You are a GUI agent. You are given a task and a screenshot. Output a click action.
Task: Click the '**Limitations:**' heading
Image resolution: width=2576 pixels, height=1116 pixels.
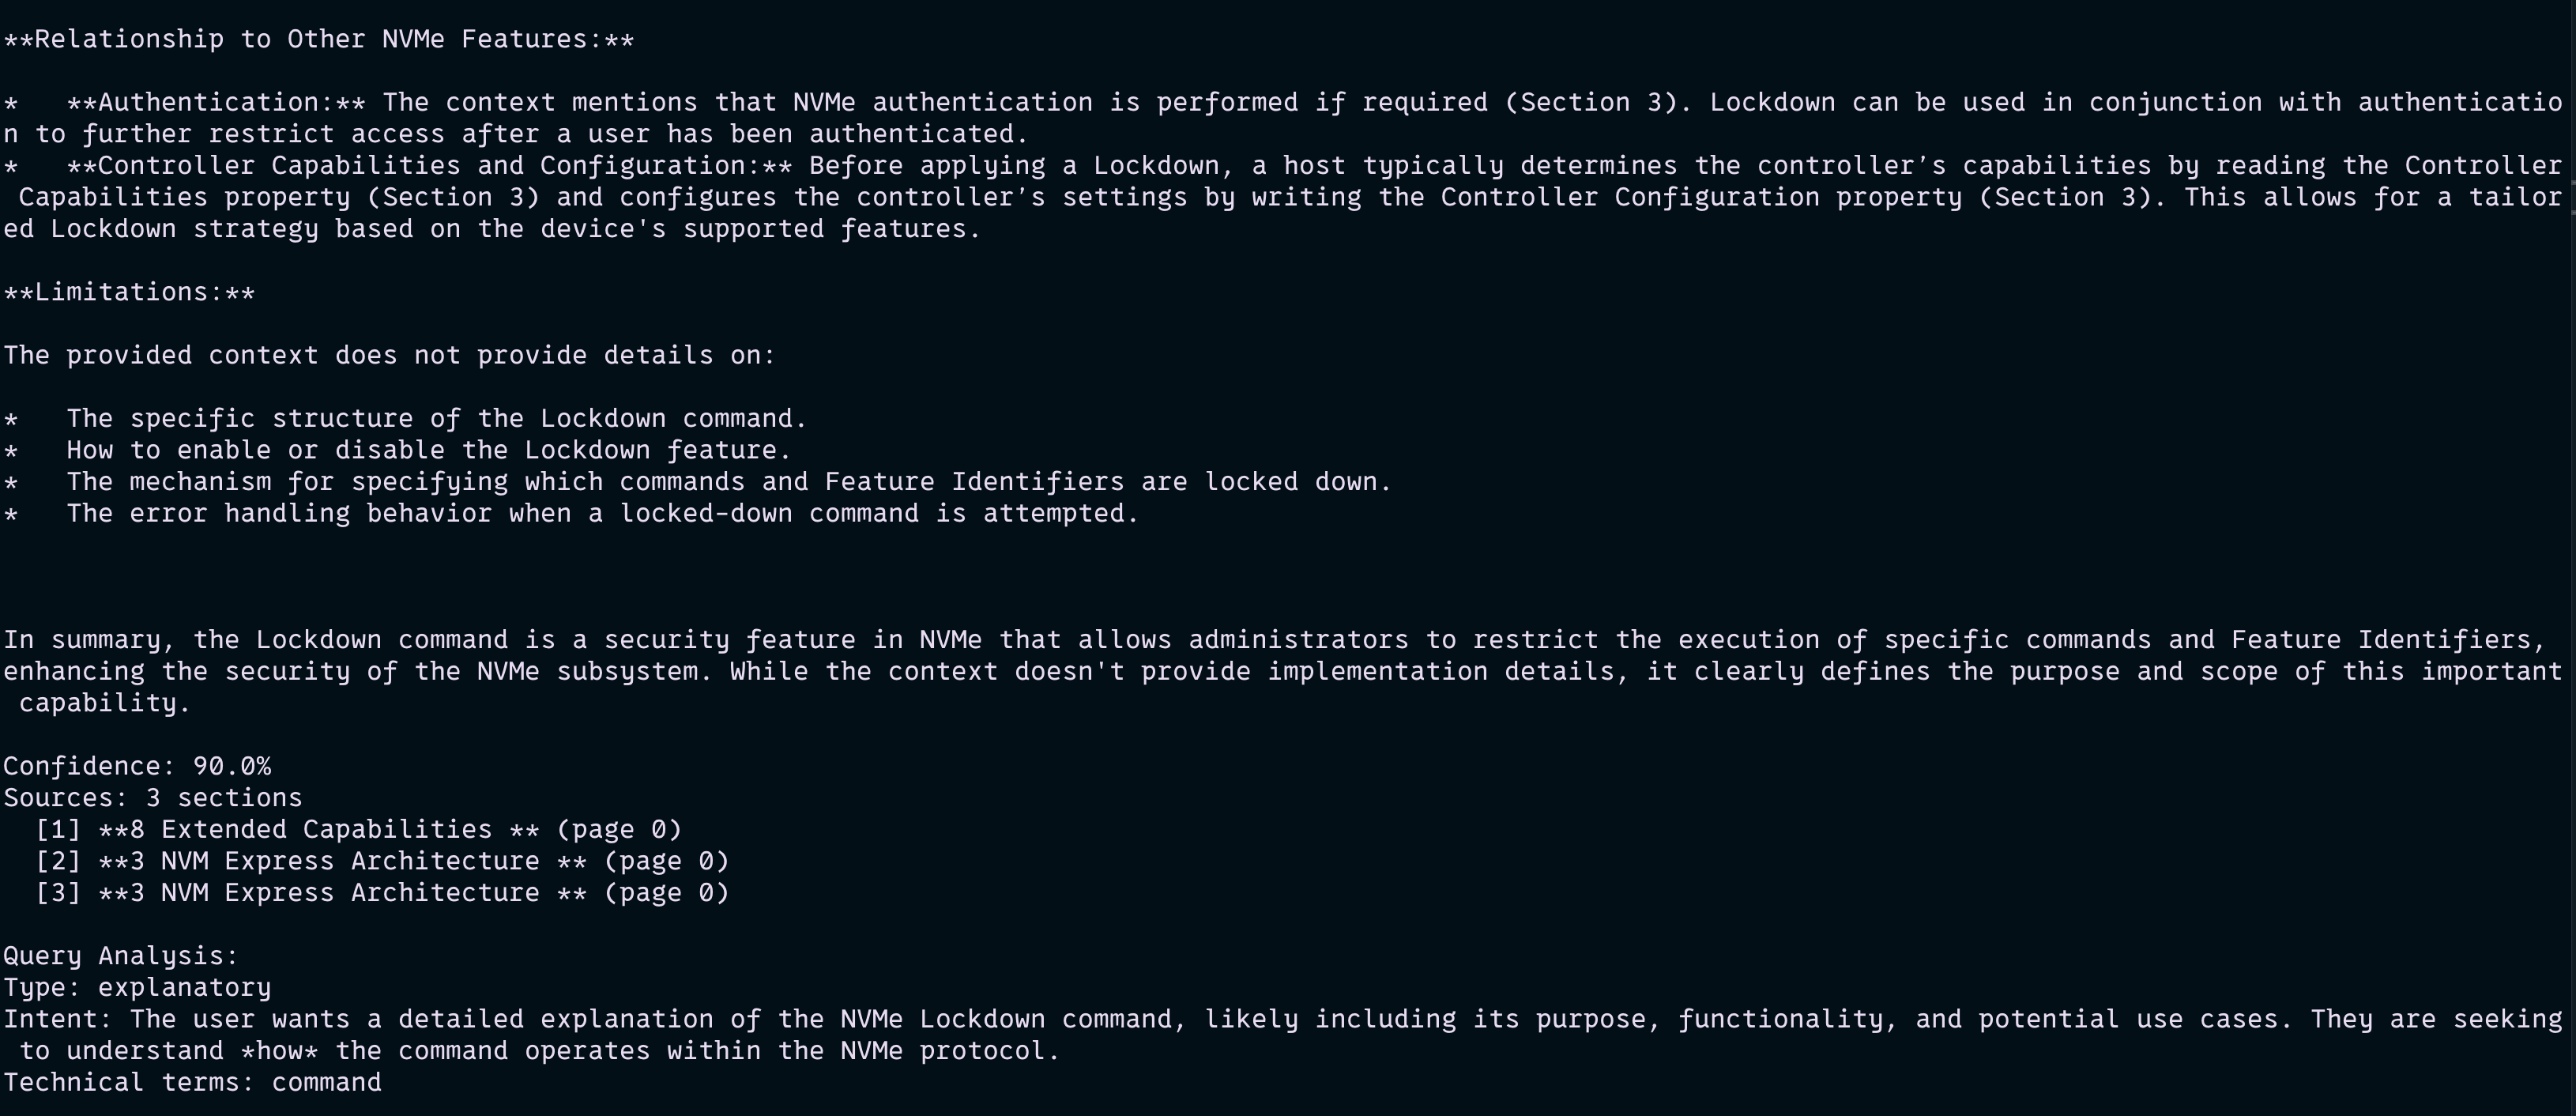coord(129,292)
